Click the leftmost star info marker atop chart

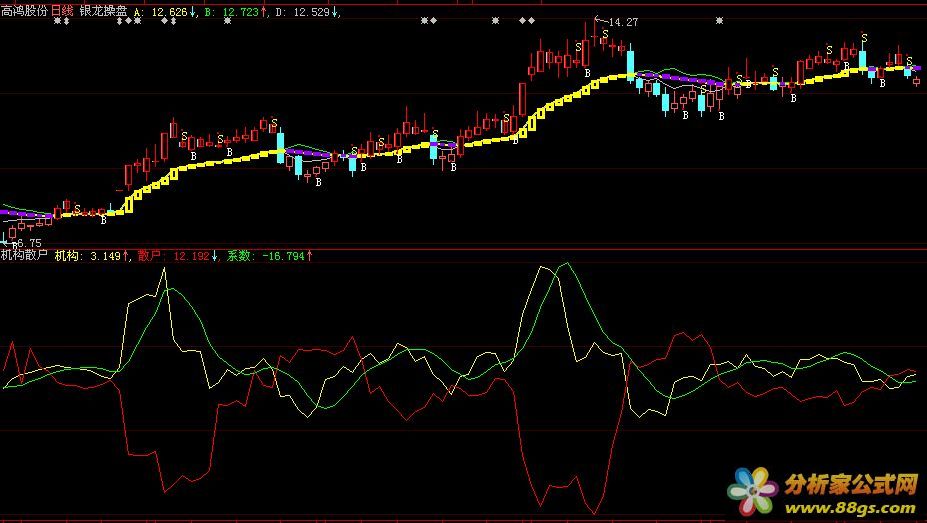pos(57,21)
